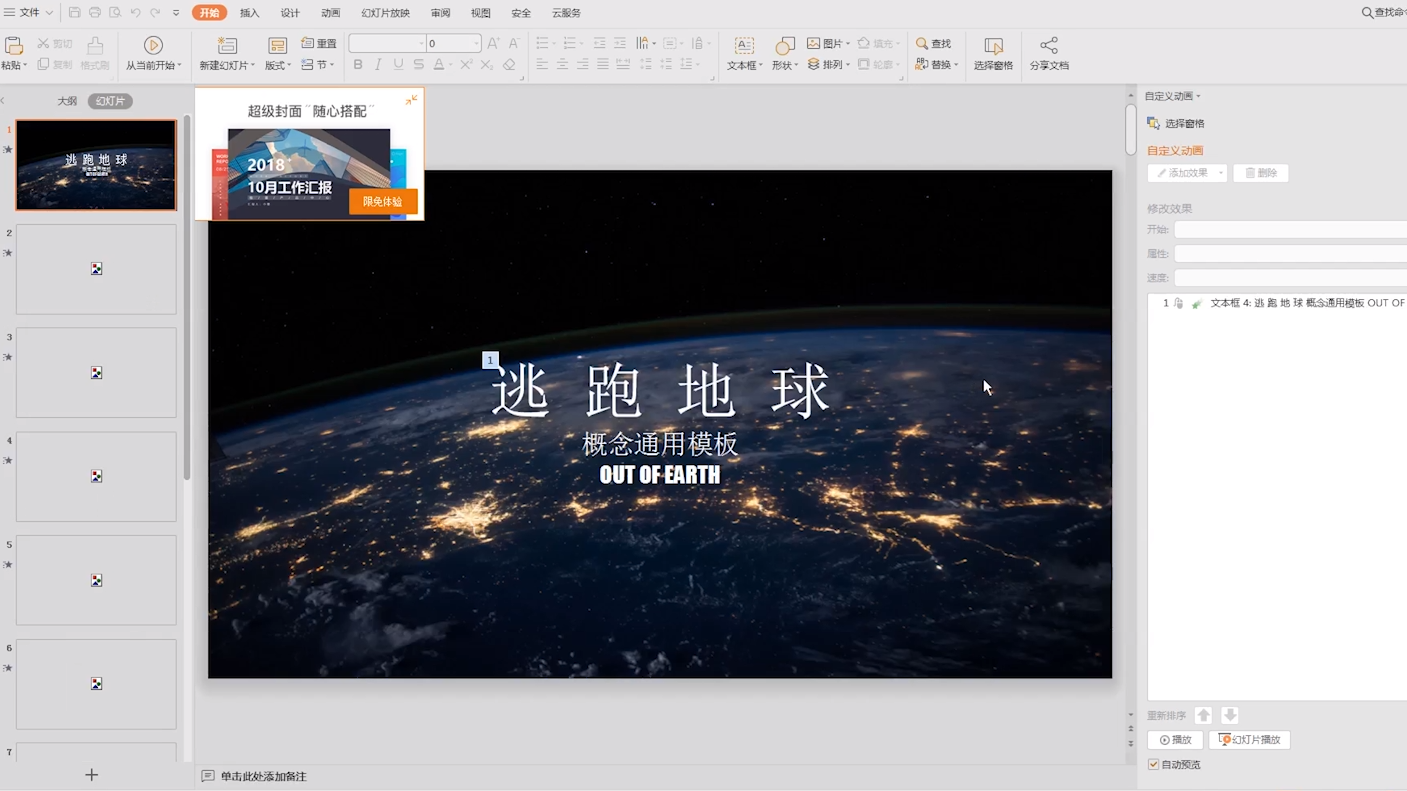Redo the last action
The image size is (1407, 791).
[155, 13]
